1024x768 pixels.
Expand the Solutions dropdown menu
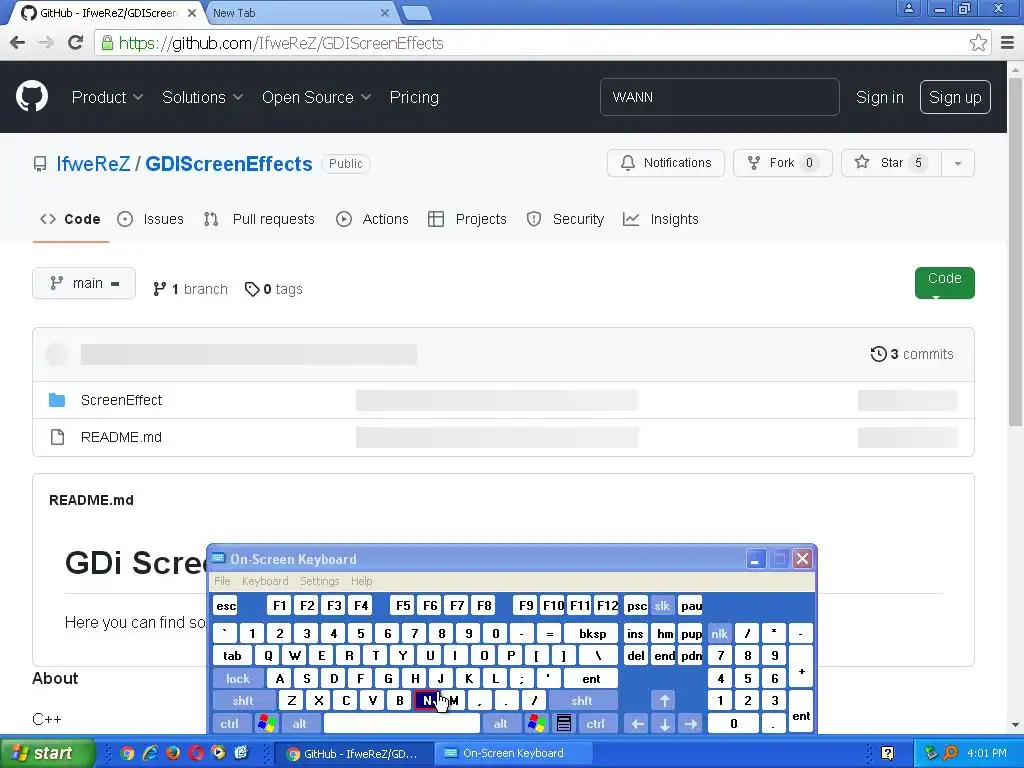202,97
